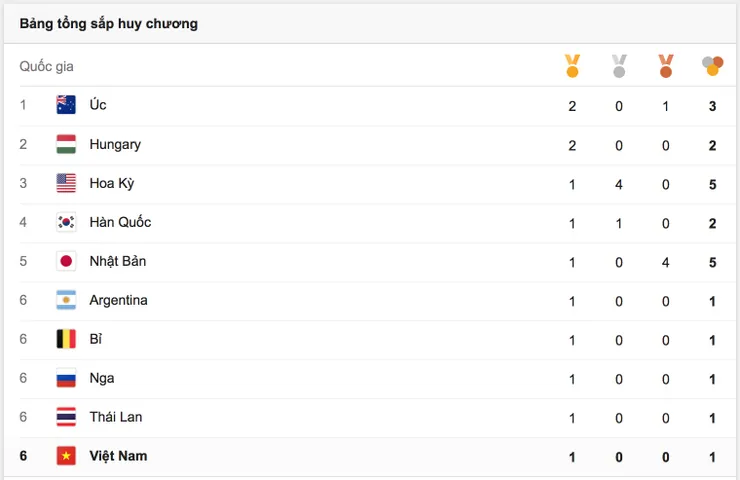Click the Quốc gia column header
The height and width of the screenshot is (480, 740).
click(x=46, y=66)
